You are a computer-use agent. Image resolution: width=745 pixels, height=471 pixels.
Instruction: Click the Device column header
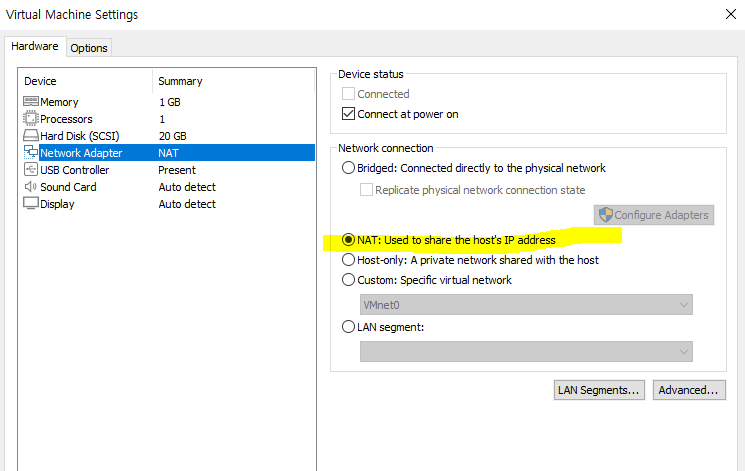(x=86, y=81)
